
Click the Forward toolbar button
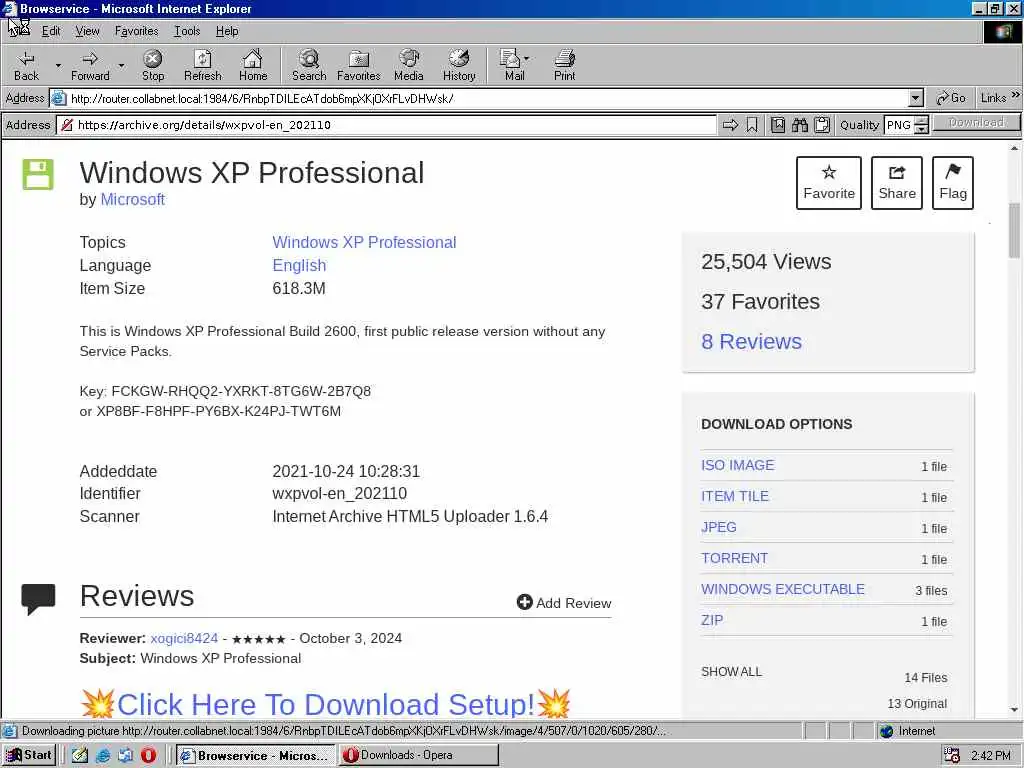click(x=90, y=65)
